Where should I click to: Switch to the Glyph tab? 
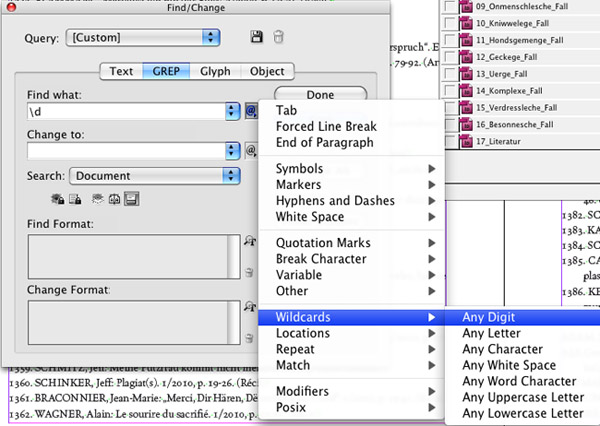213,71
